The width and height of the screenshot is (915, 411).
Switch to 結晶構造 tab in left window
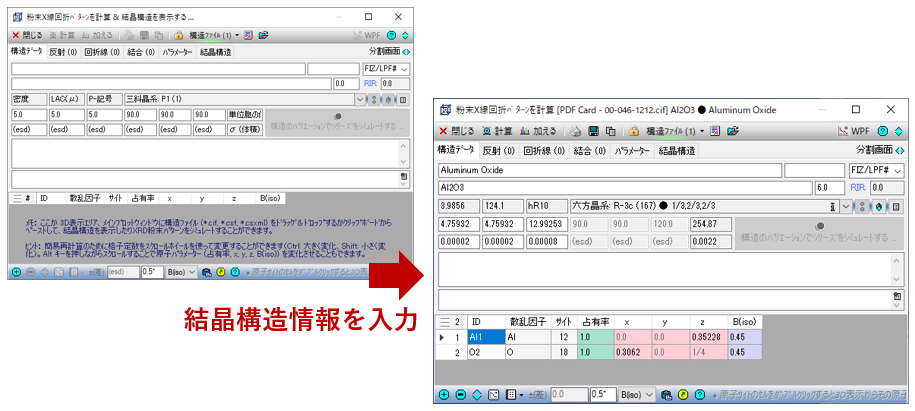click(215, 52)
